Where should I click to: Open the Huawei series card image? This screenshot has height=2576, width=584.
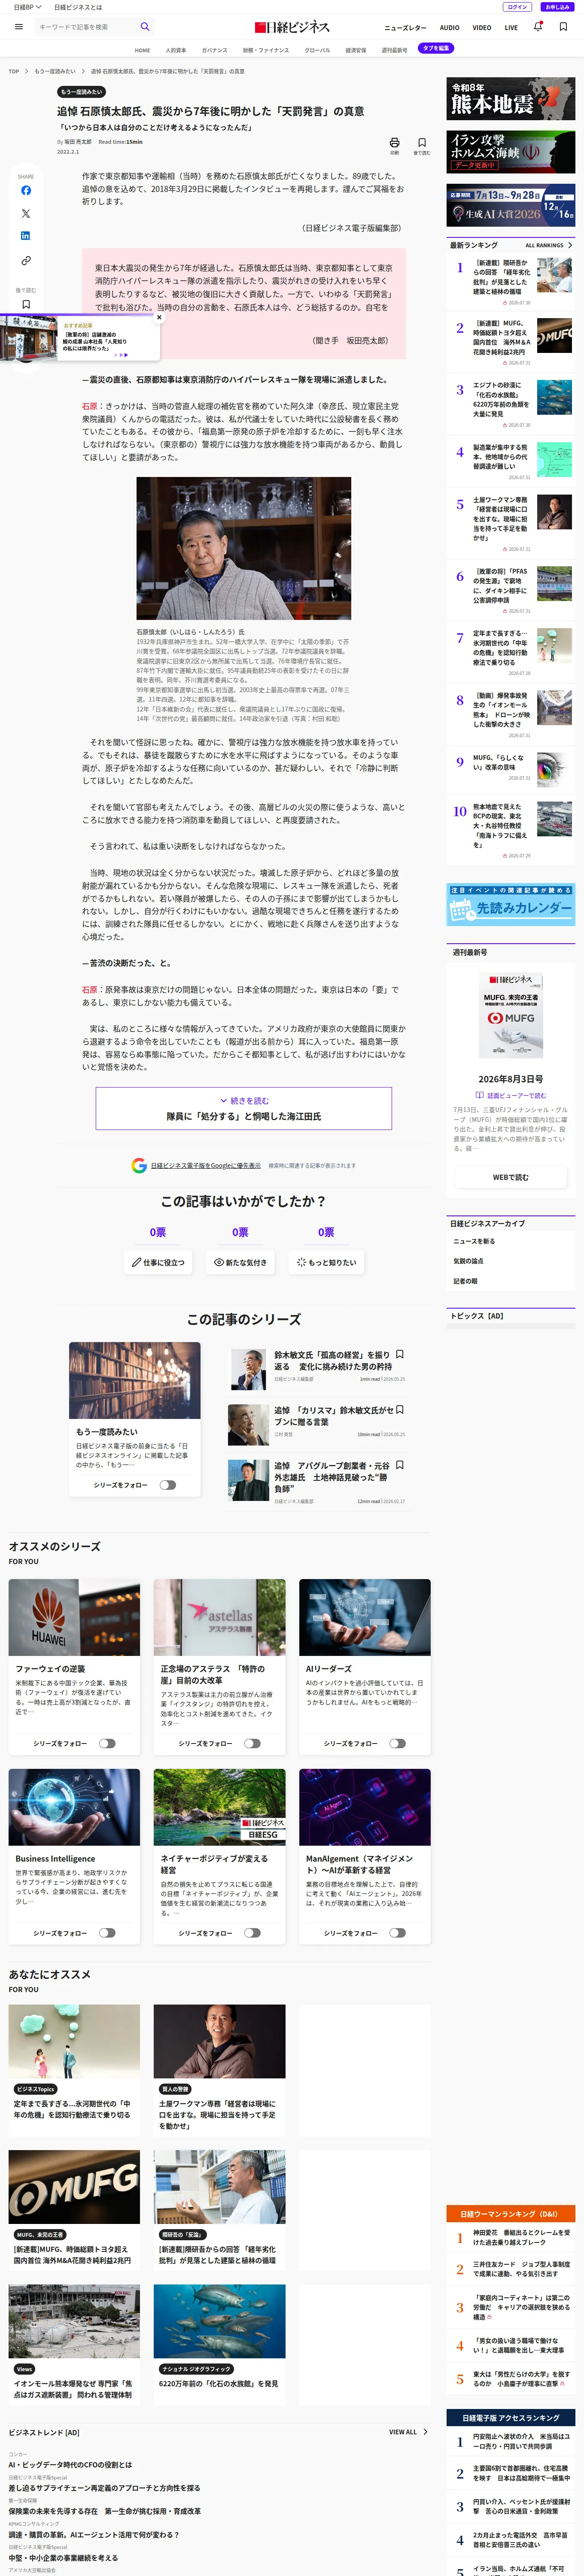pyautogui.click(x=74, y=1617)
